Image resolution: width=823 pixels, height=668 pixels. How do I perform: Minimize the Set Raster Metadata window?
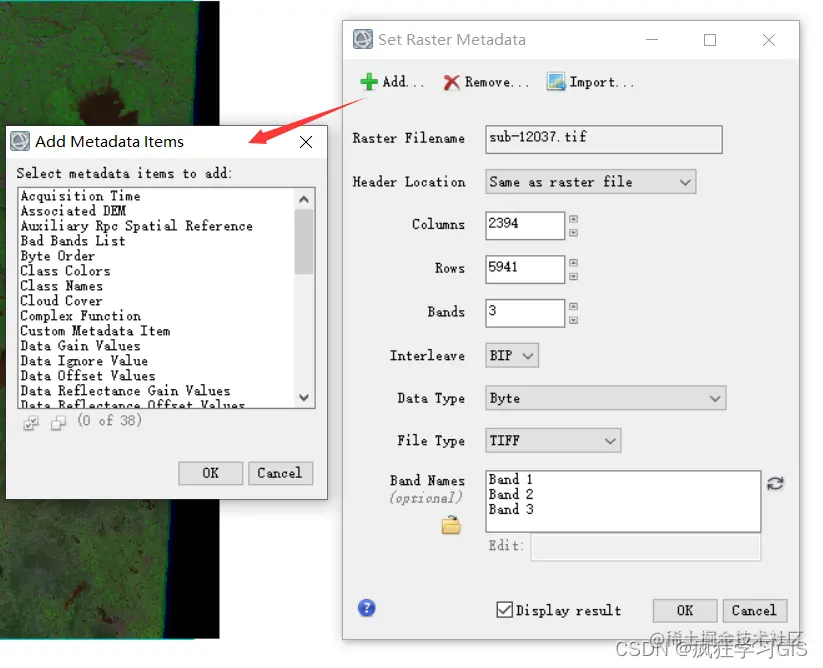(652, 40)
